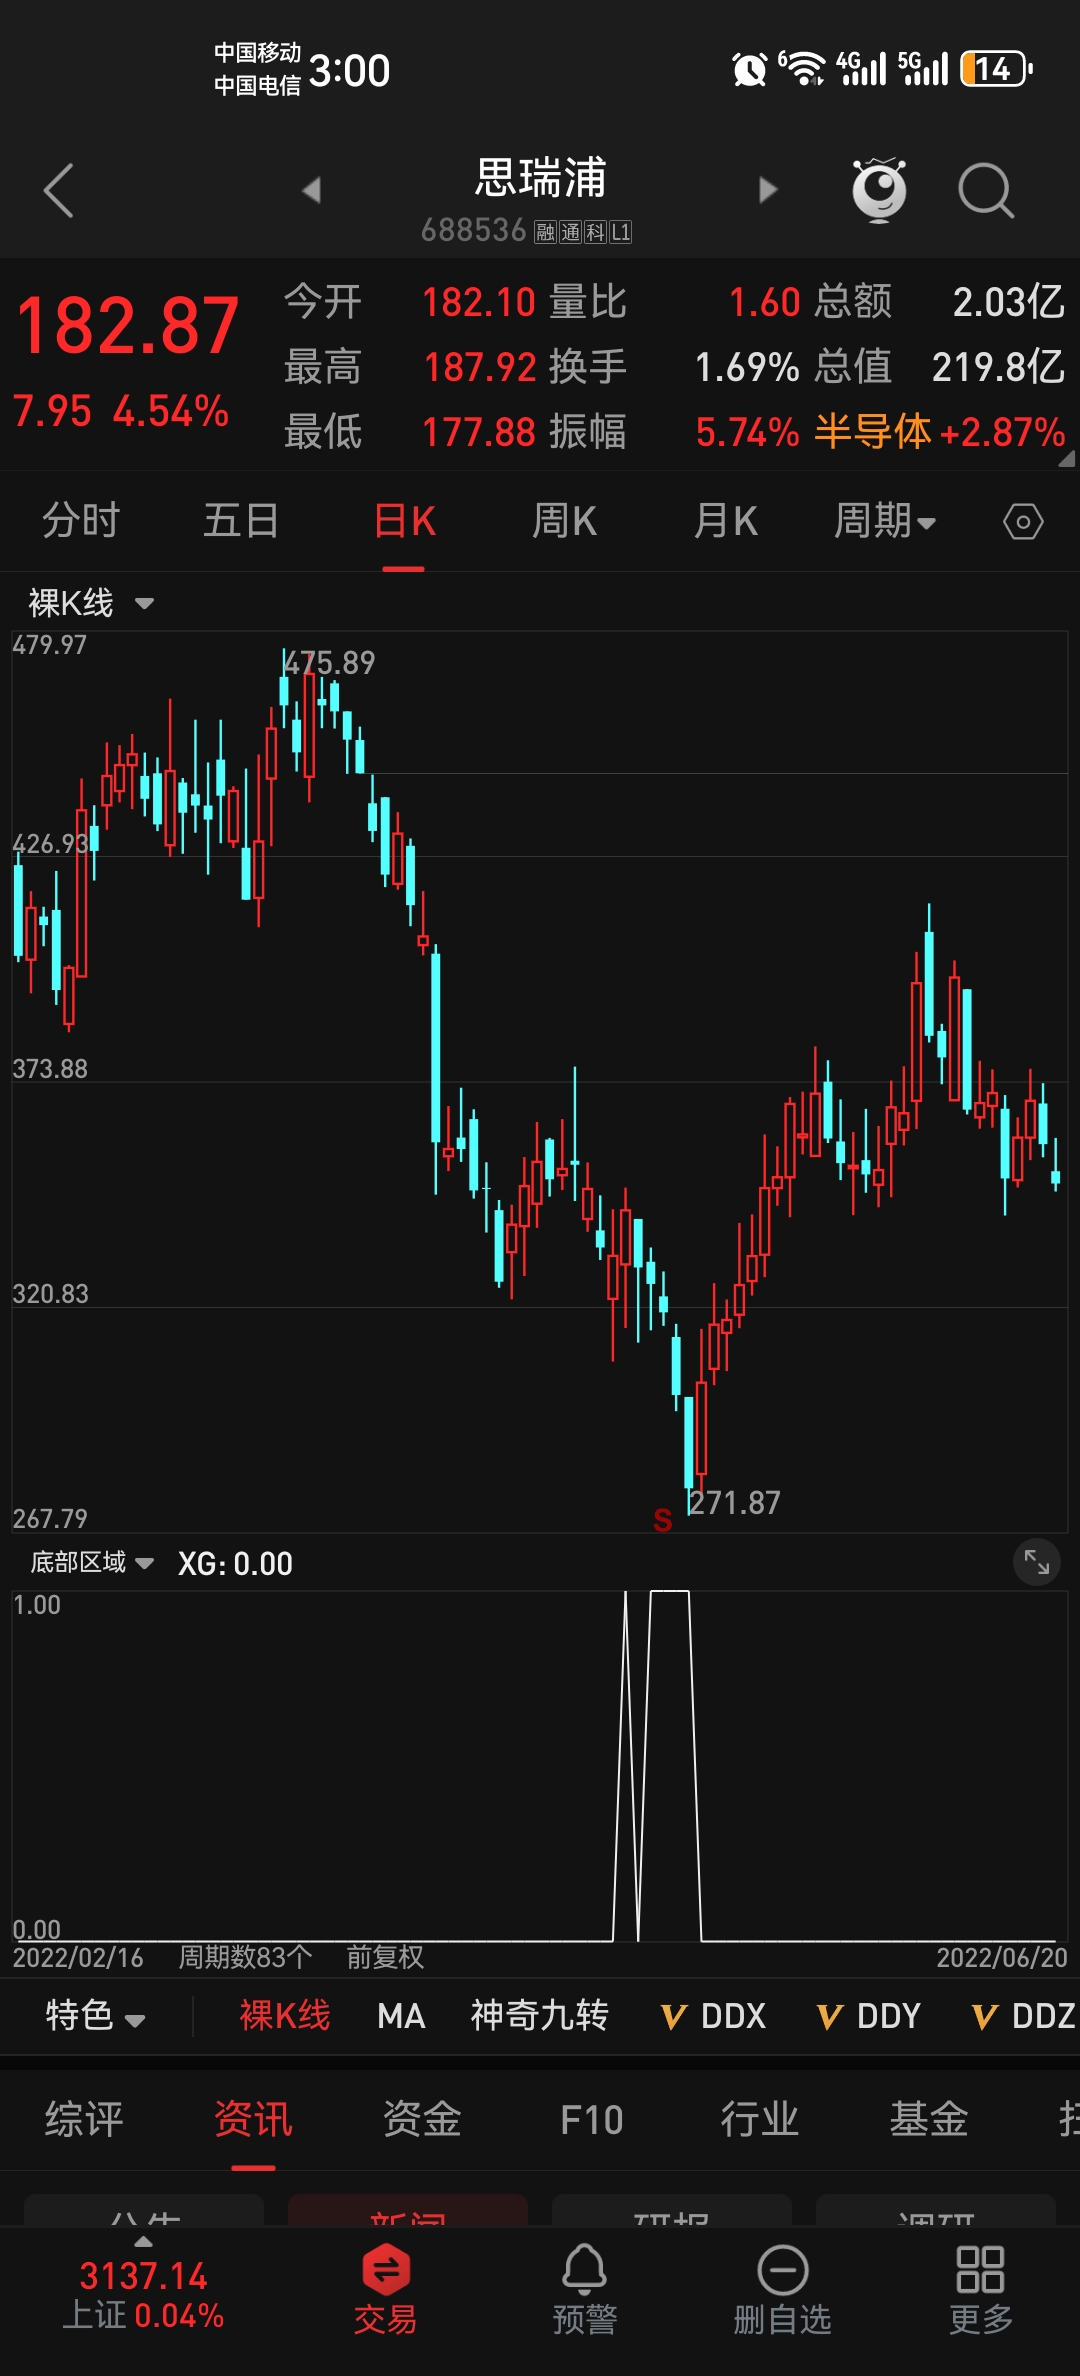Toggle the DDX indicator
Screen dimensions: 1080x2376
(x=714, y=2016)
